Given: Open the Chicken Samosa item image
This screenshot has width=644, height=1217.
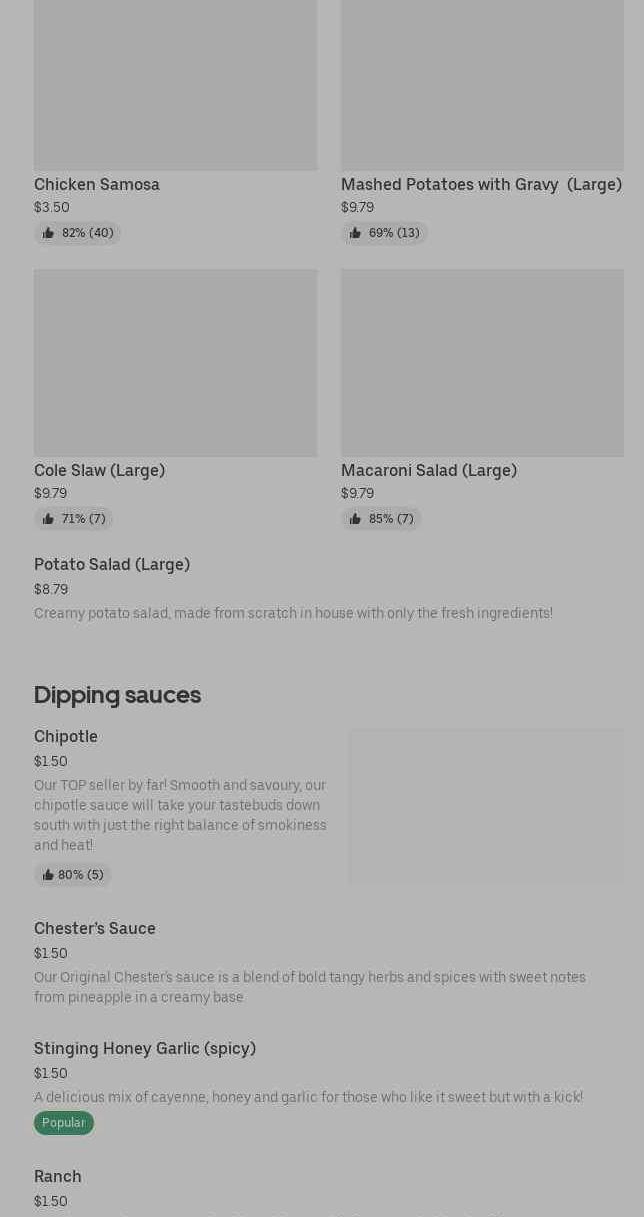Looking at the screenshot, I should coord(175,85).
